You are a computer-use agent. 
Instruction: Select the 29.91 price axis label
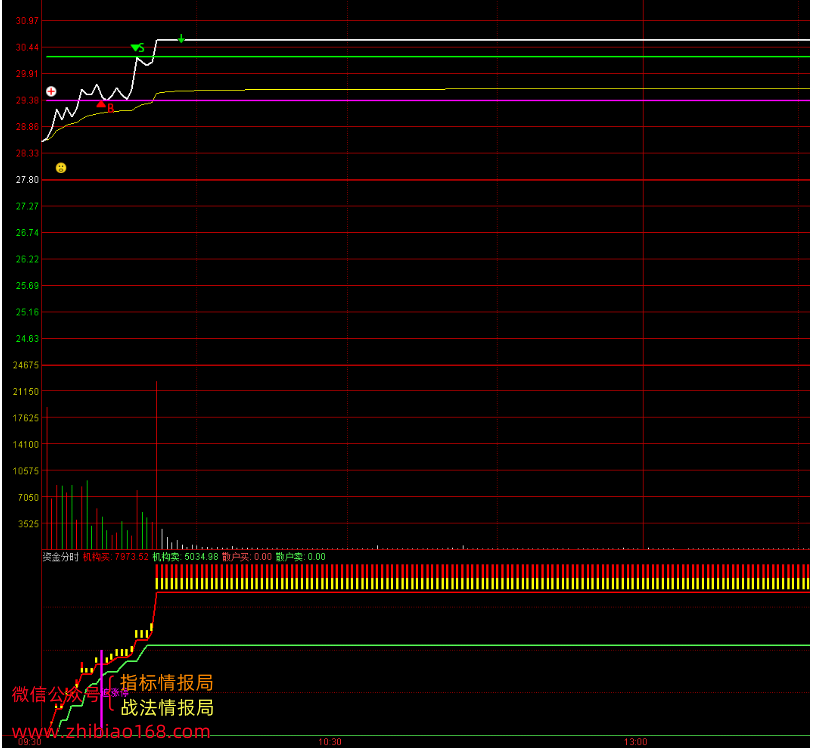point(27,74)
